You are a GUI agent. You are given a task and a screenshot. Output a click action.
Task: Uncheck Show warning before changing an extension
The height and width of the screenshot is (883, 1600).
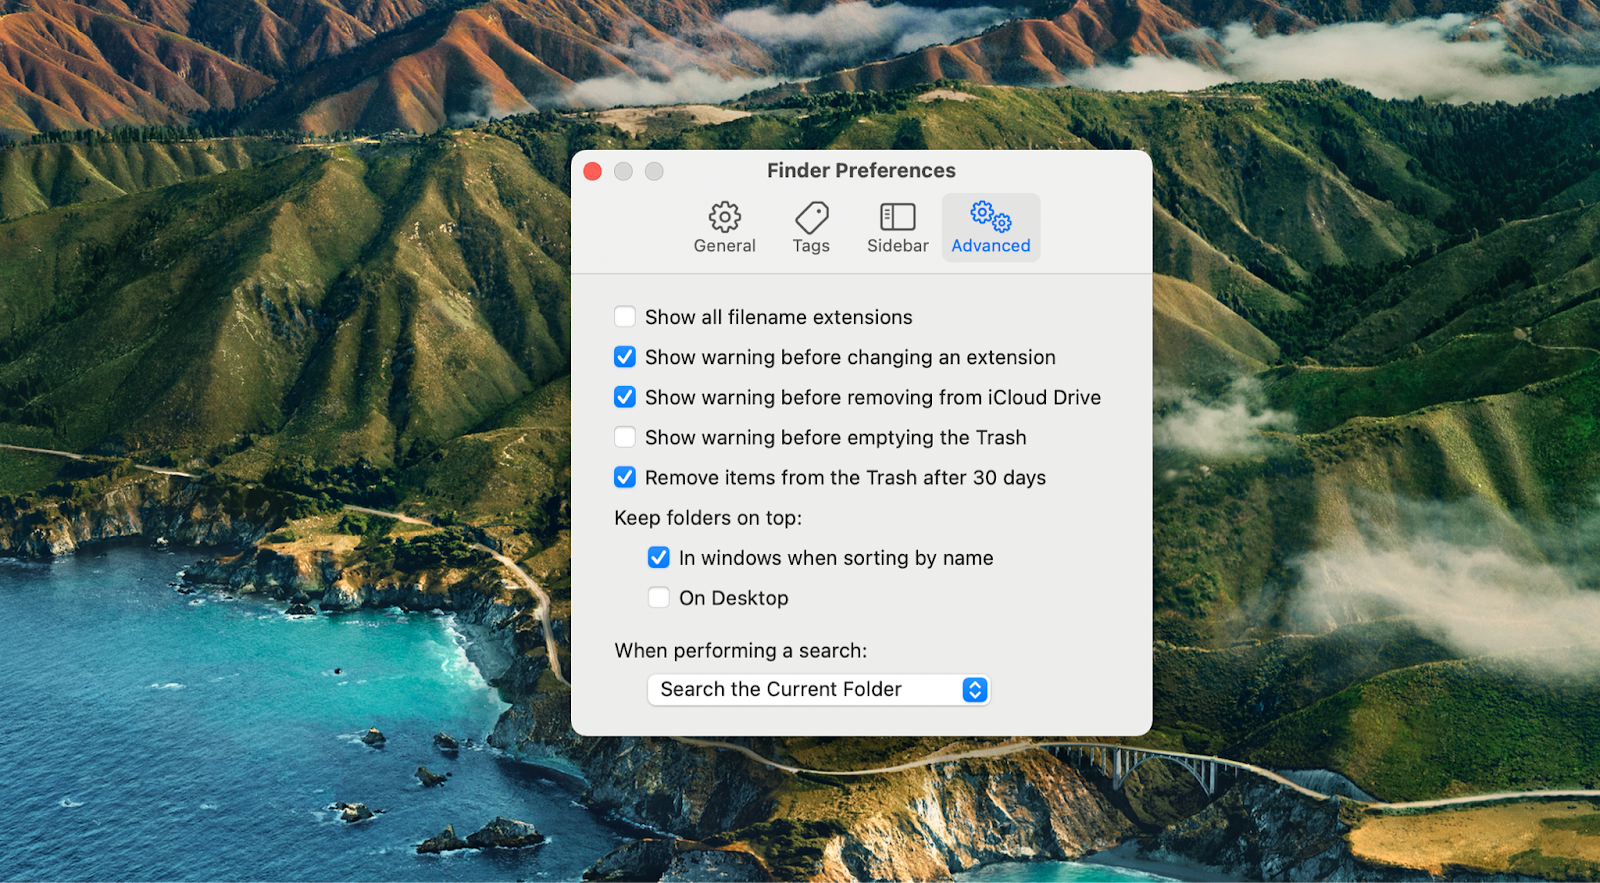coord(625,357)
